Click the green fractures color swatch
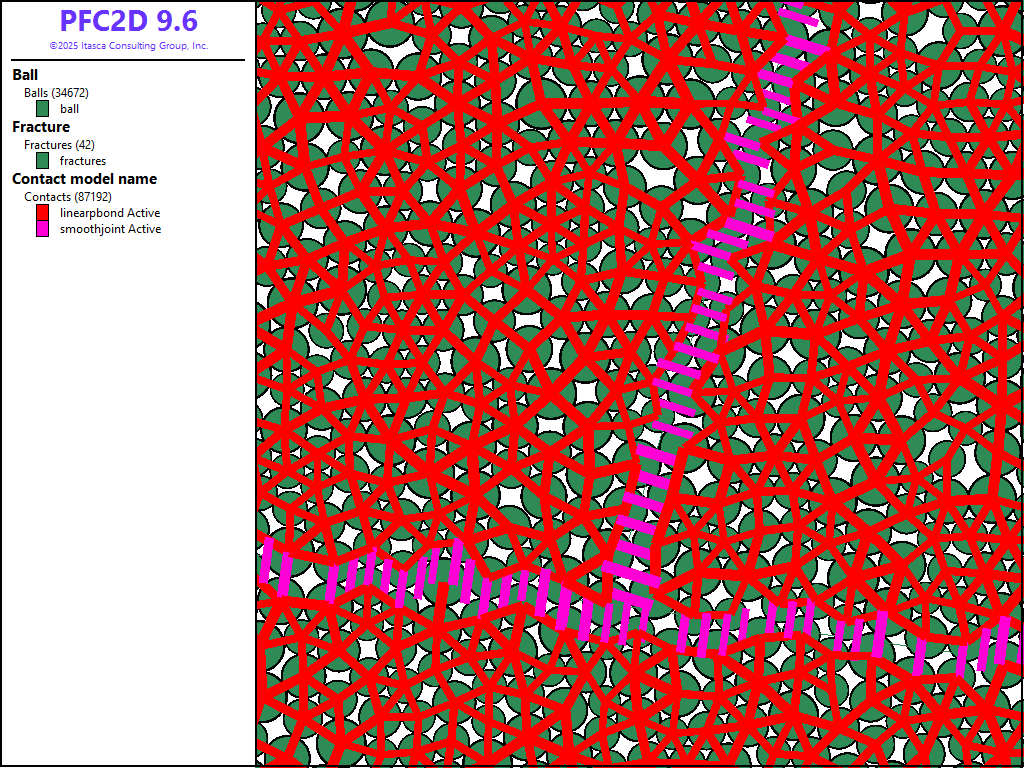The height and width of the screenshot is (768, 1024). 42,161
